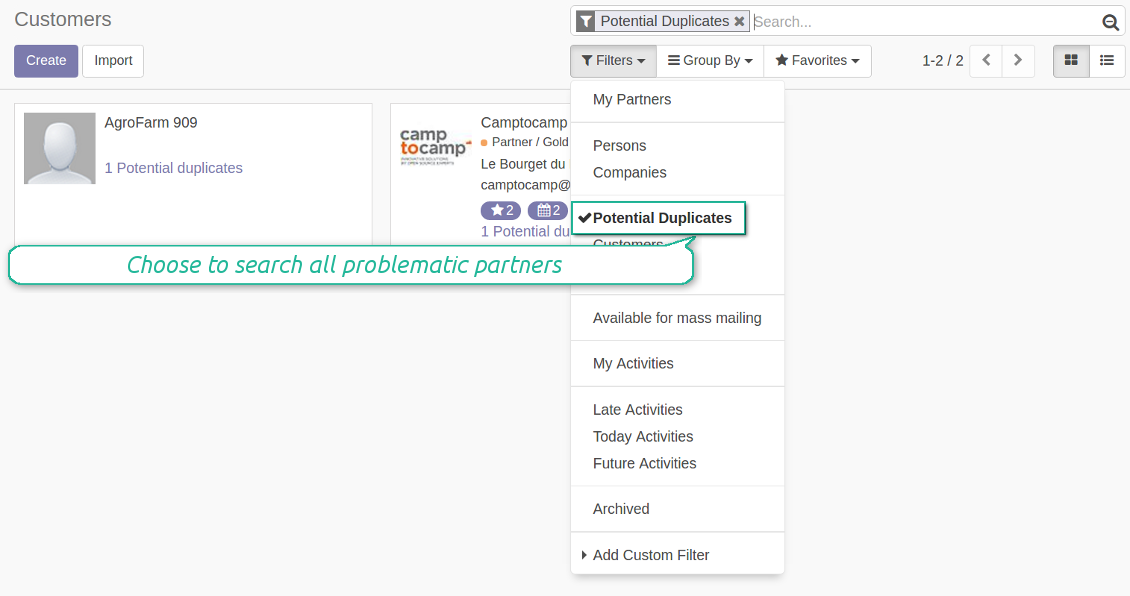The height and width of the screenshot is (596, 1130).
Task: Switch to list view
Action: pyautogui.click(x=1107, y=61)
